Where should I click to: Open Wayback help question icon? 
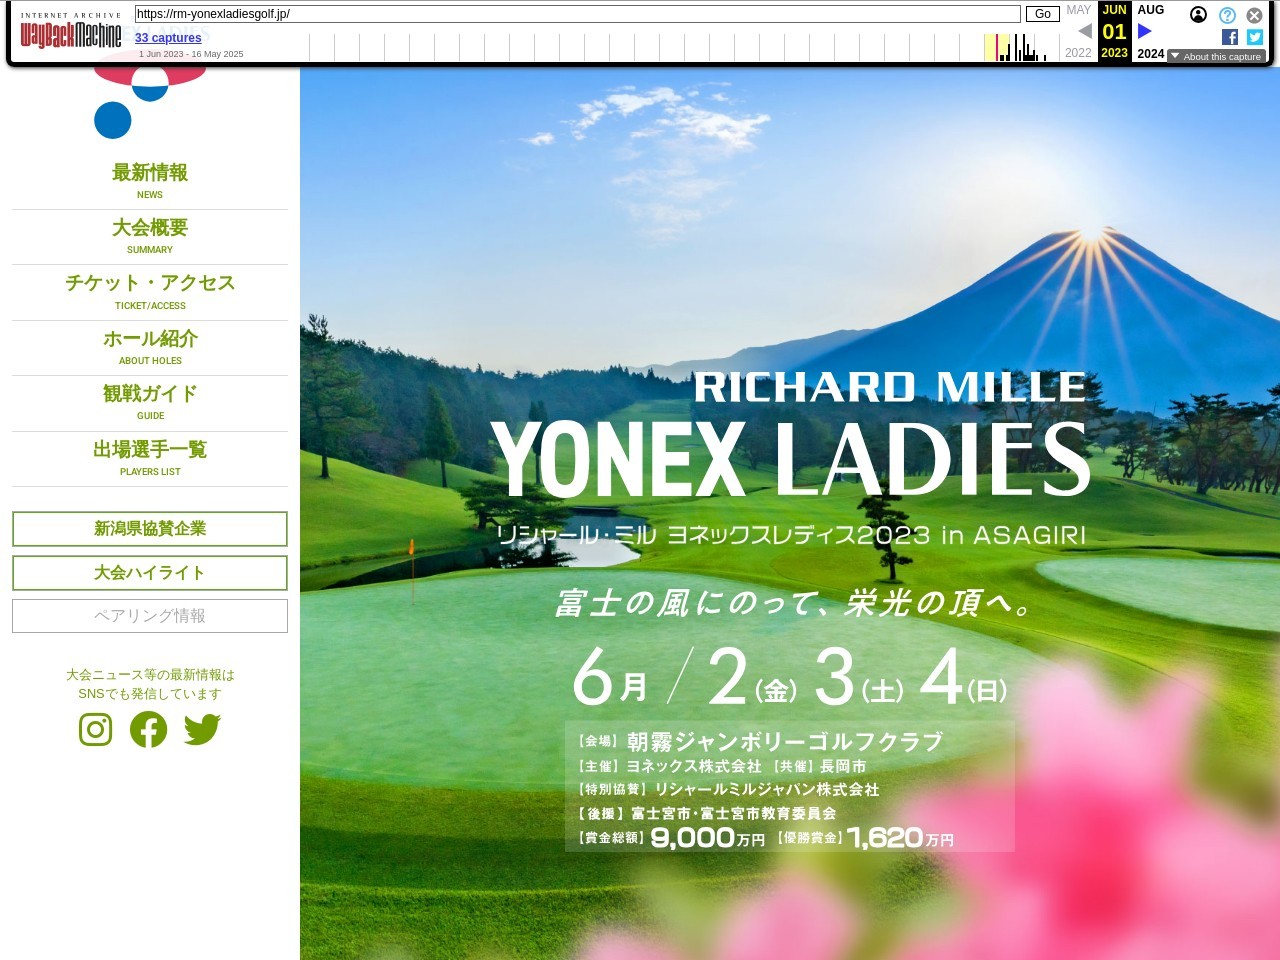1227,15
